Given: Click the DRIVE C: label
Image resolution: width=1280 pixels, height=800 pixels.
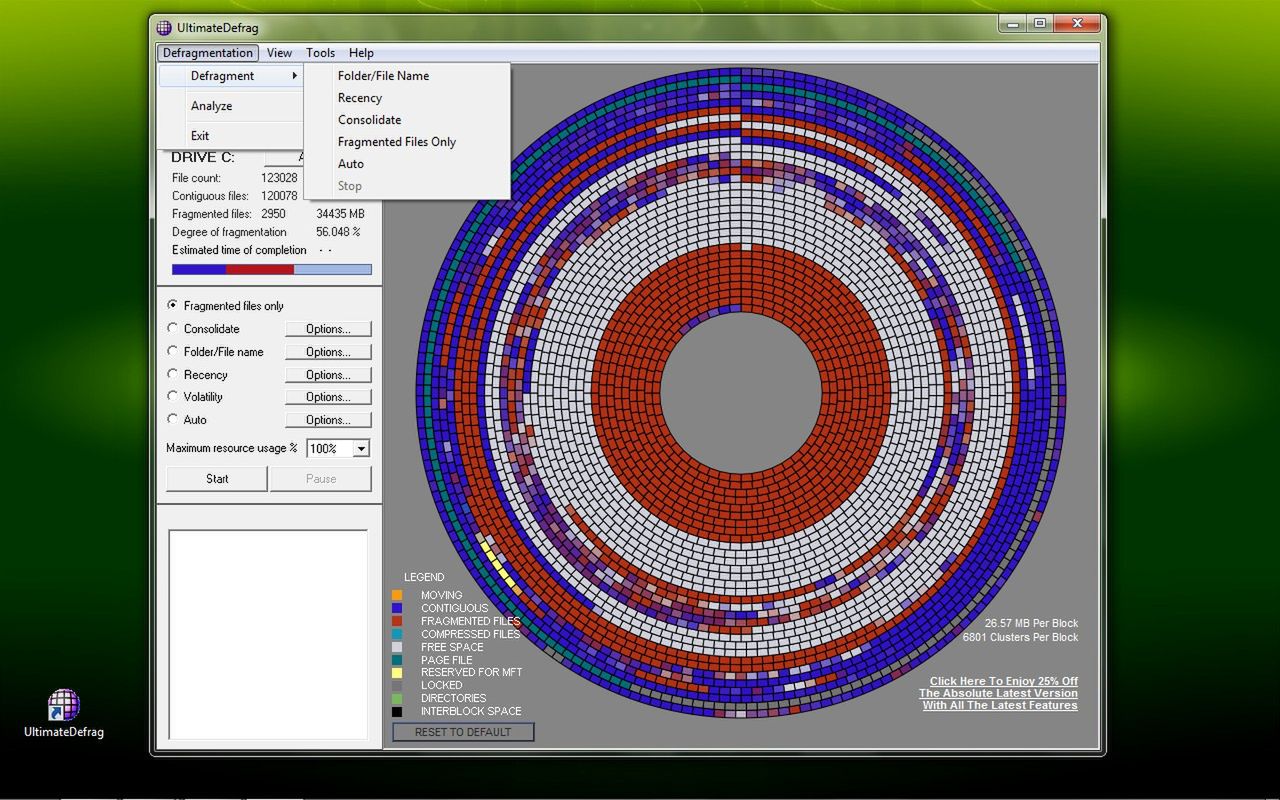Looking at the screenshot, I should (203, 158).
